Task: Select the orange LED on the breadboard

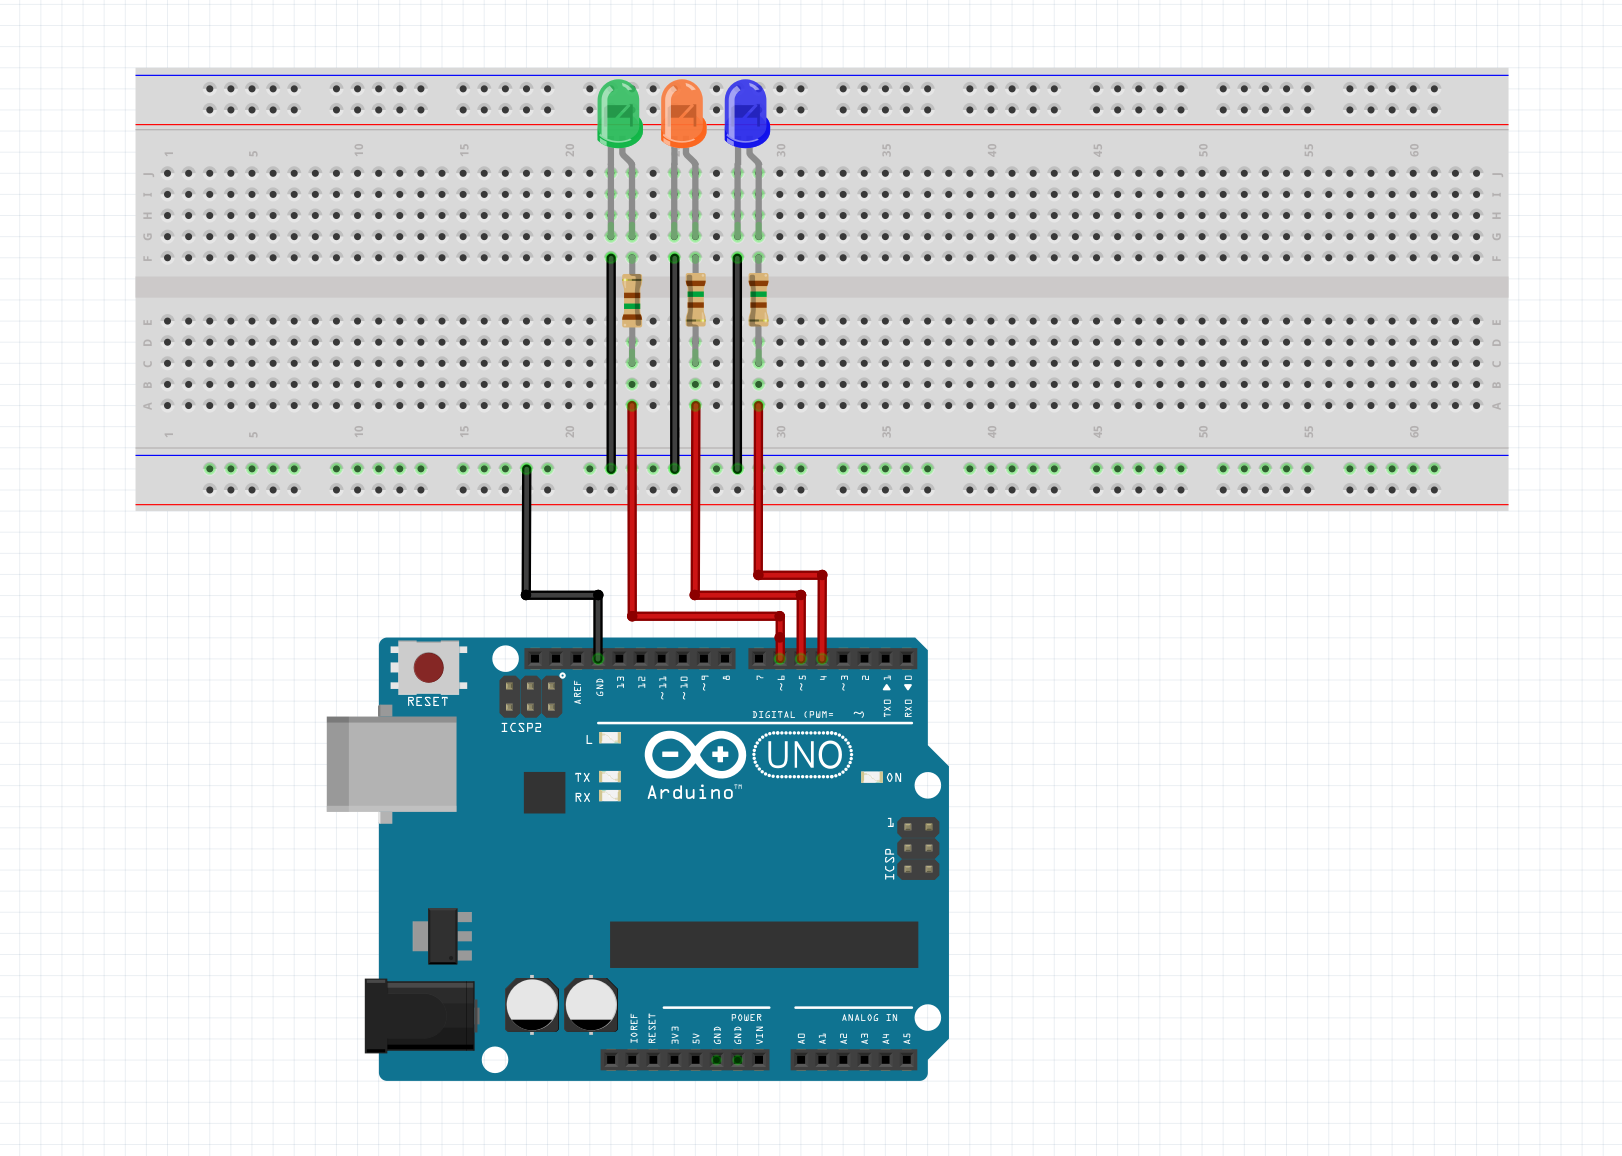Action: [x=683, y=113]
